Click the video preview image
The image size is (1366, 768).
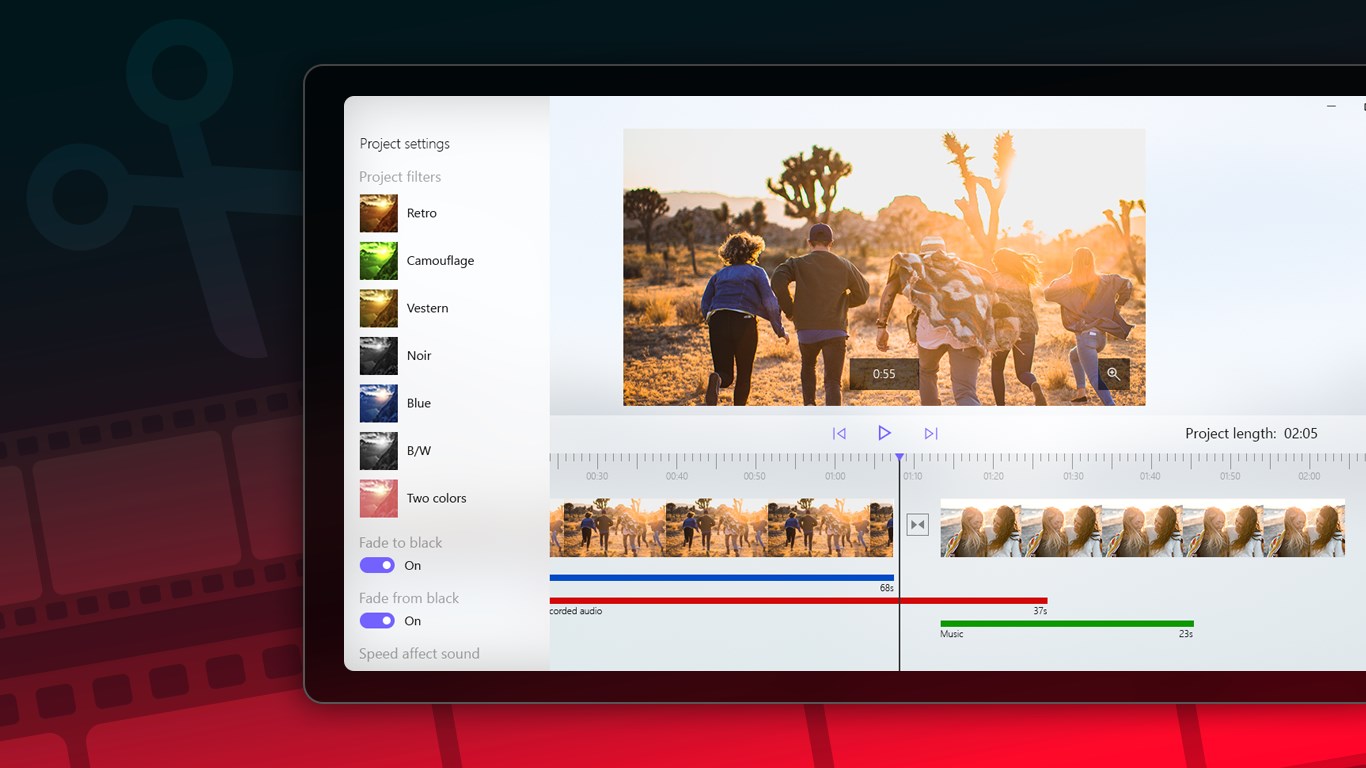tap(884, 267)
